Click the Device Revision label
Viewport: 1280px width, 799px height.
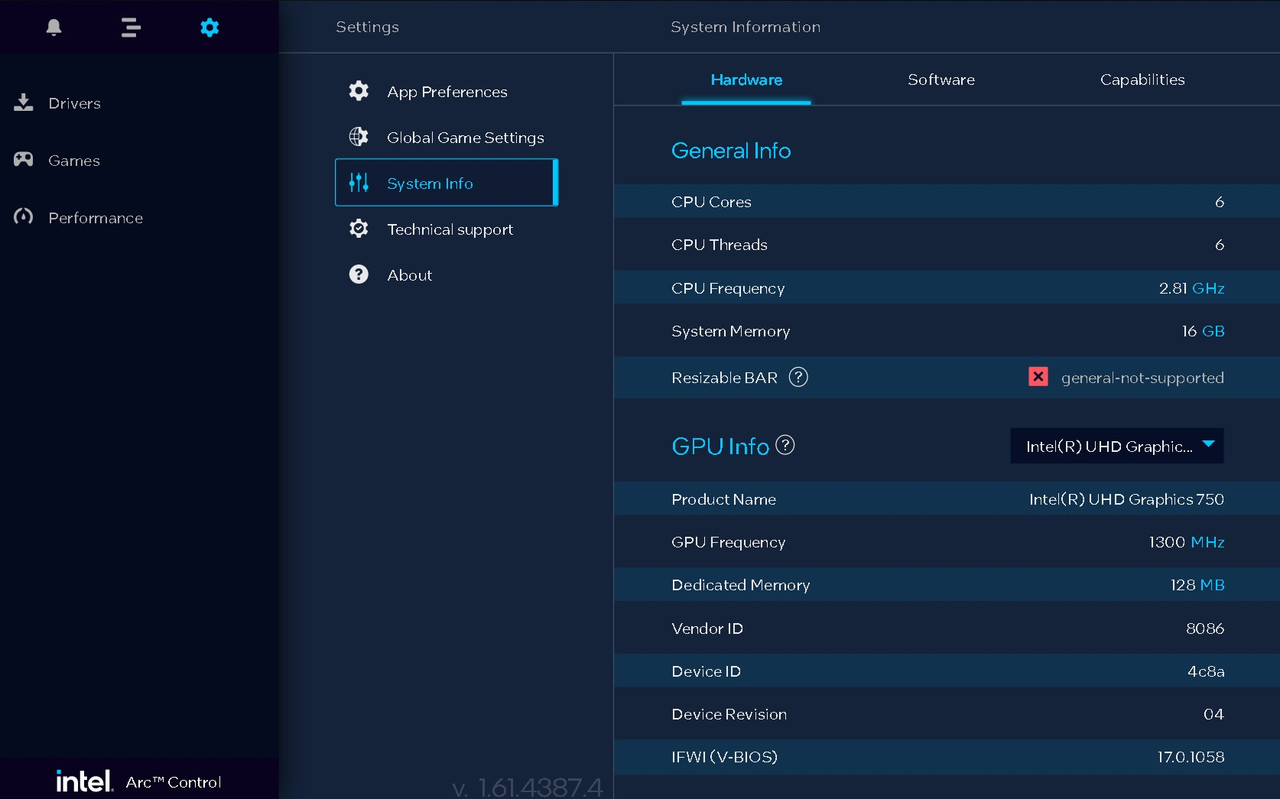(729, 714)
